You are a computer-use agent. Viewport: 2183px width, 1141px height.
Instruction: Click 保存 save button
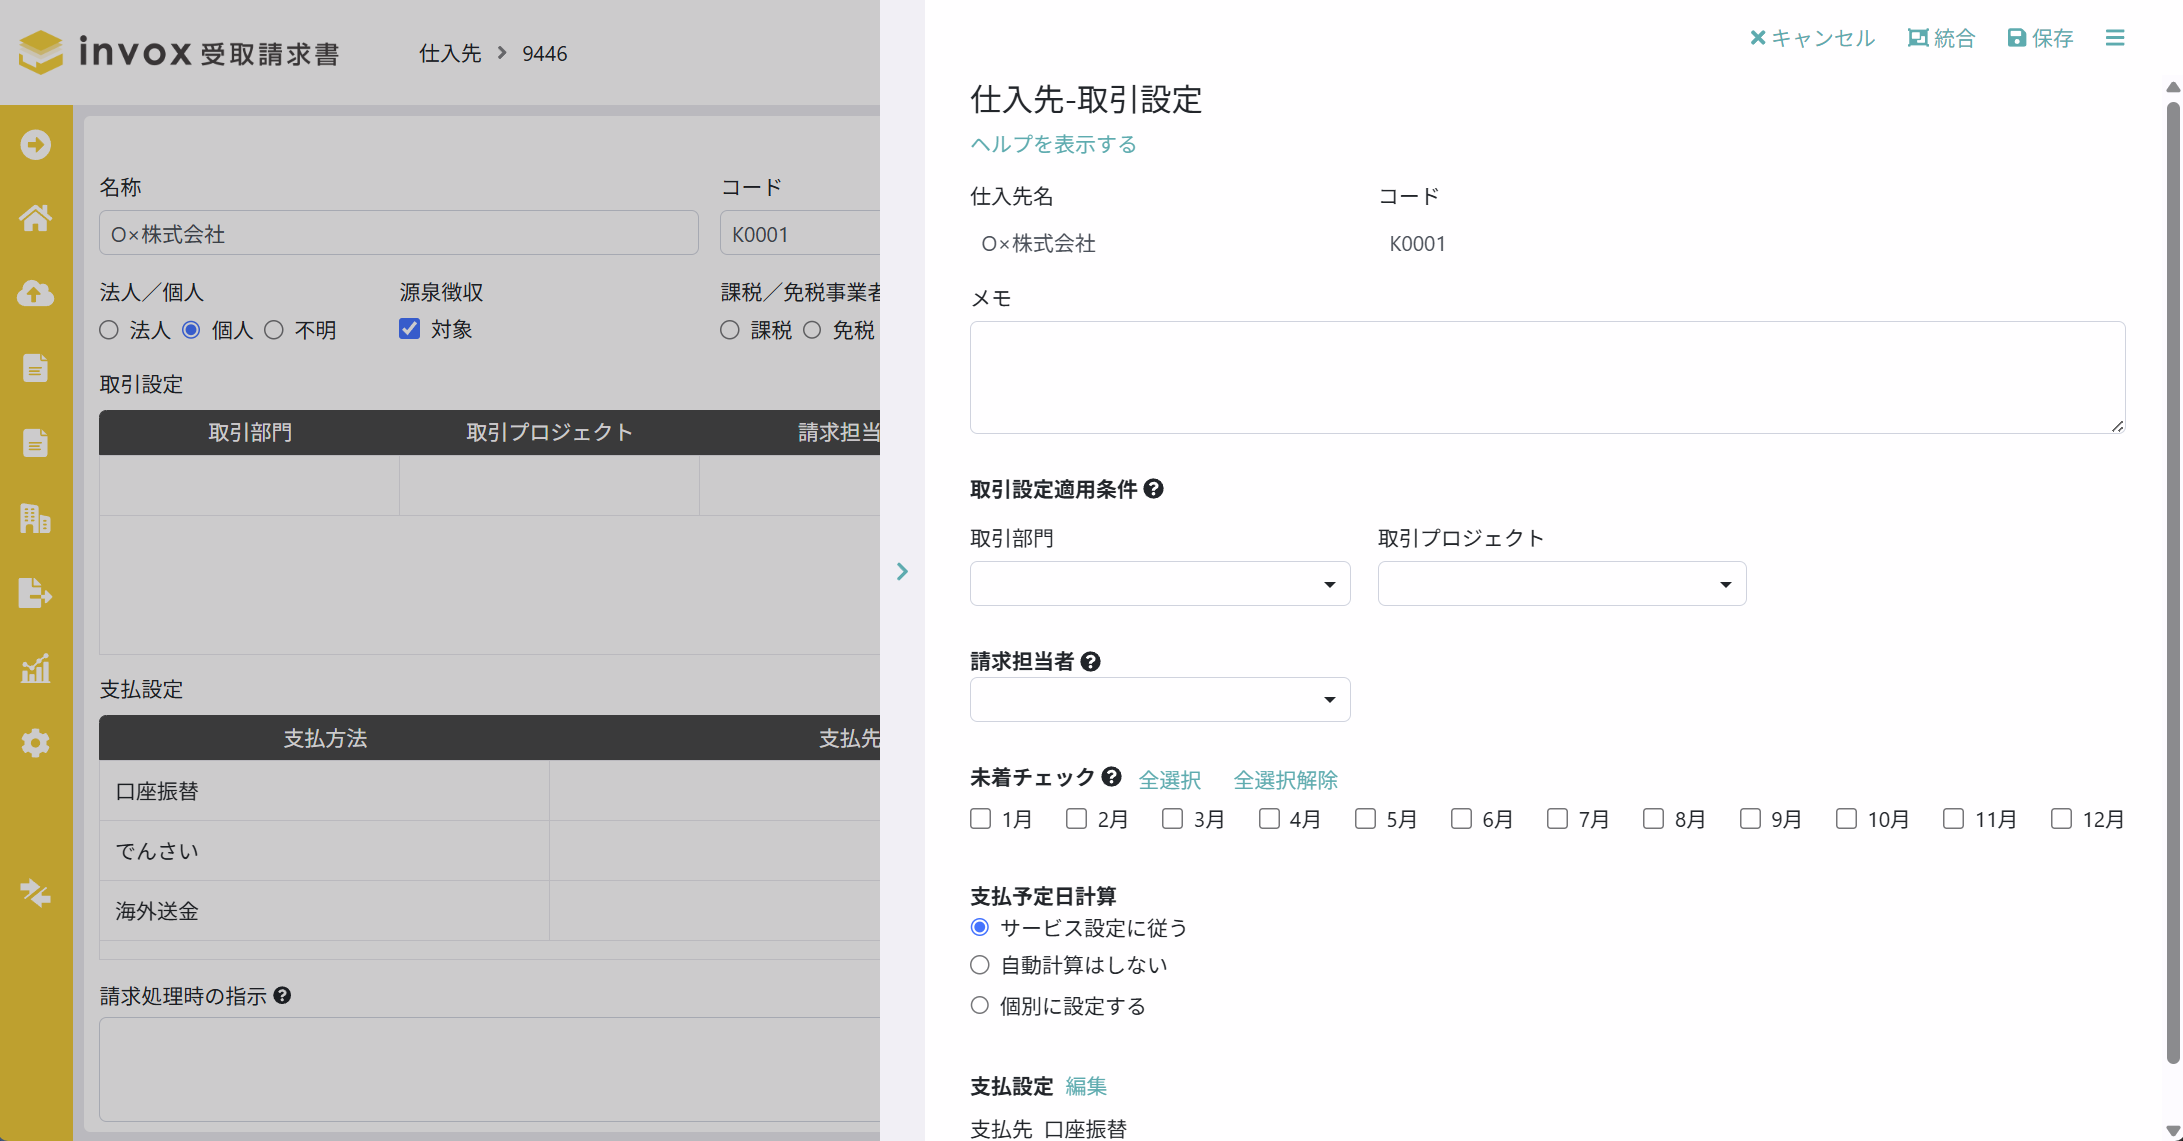(x=2041, y=38)
